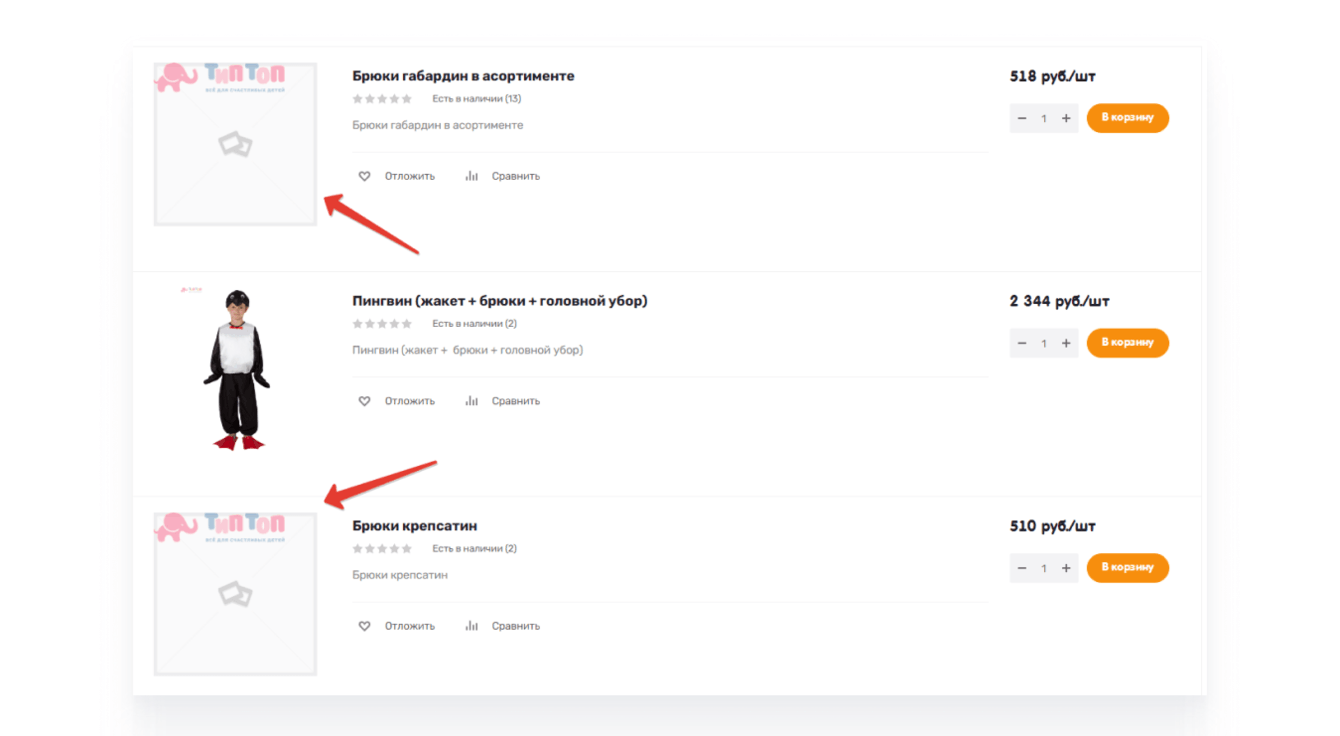Click quantity field for Брюки крепсатин
The height and width of the screenshot is (736, 1340).
[1044, 568]
